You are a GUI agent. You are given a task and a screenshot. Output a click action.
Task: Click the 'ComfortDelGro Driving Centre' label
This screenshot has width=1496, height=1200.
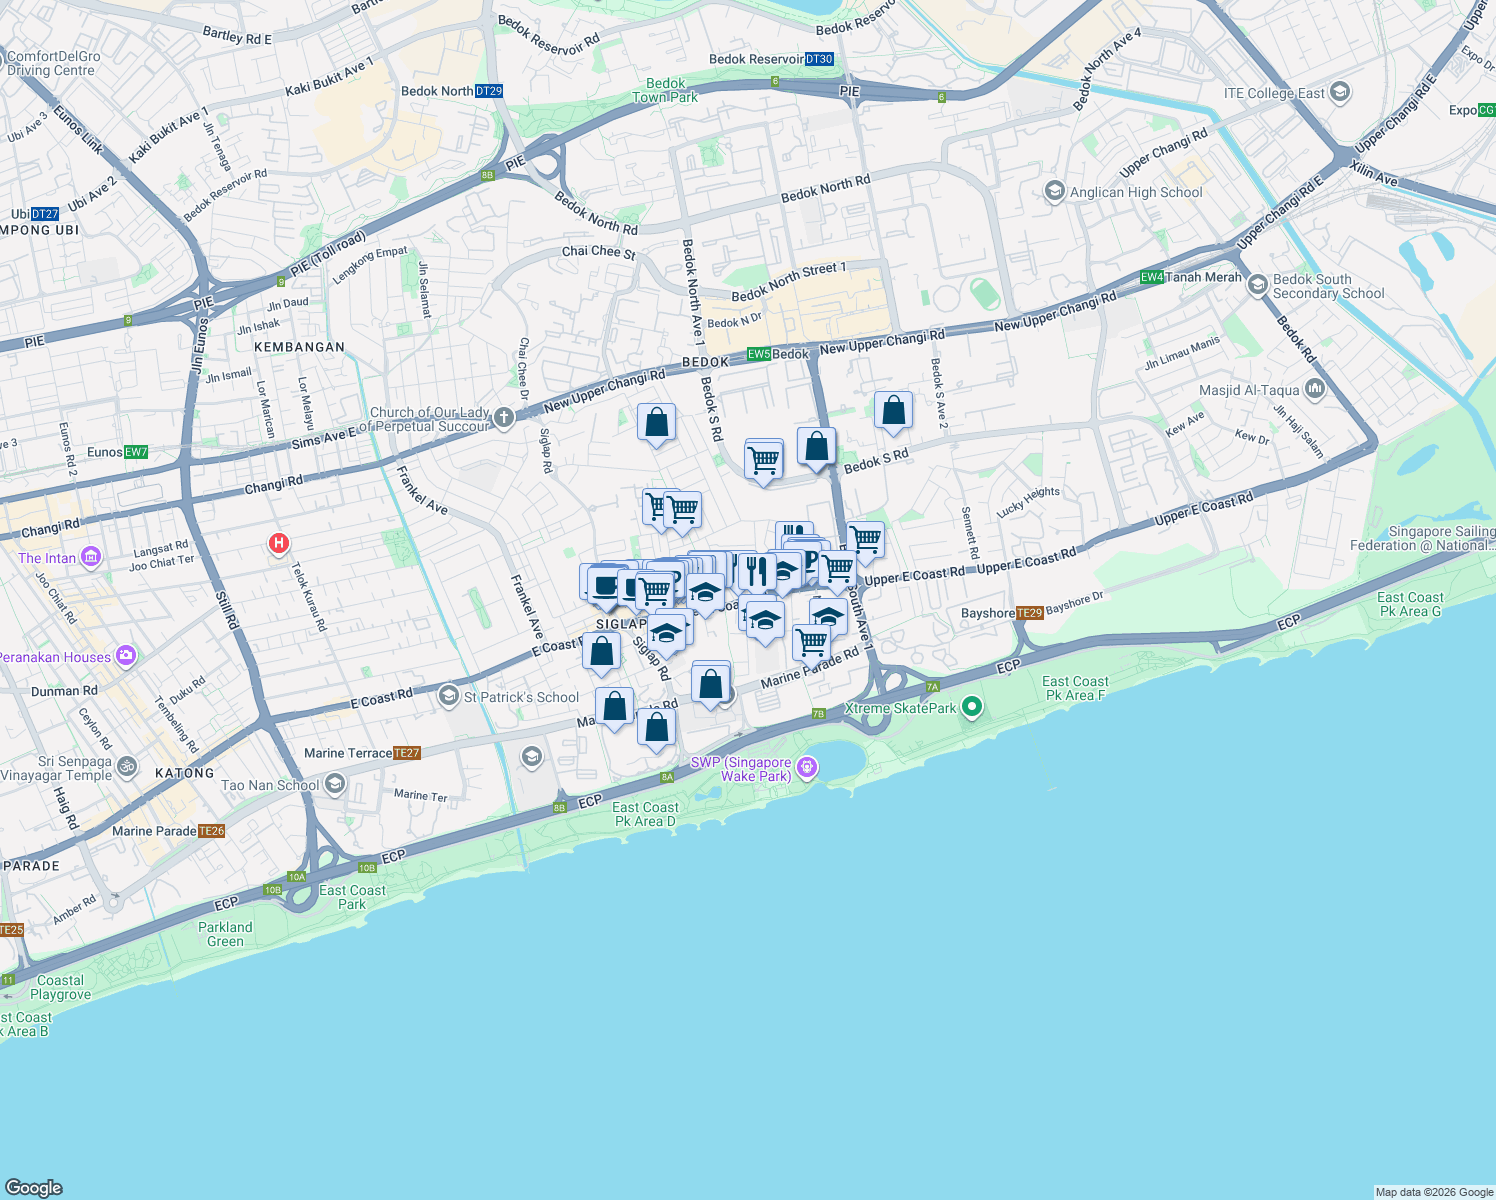(x=52, y=63)
